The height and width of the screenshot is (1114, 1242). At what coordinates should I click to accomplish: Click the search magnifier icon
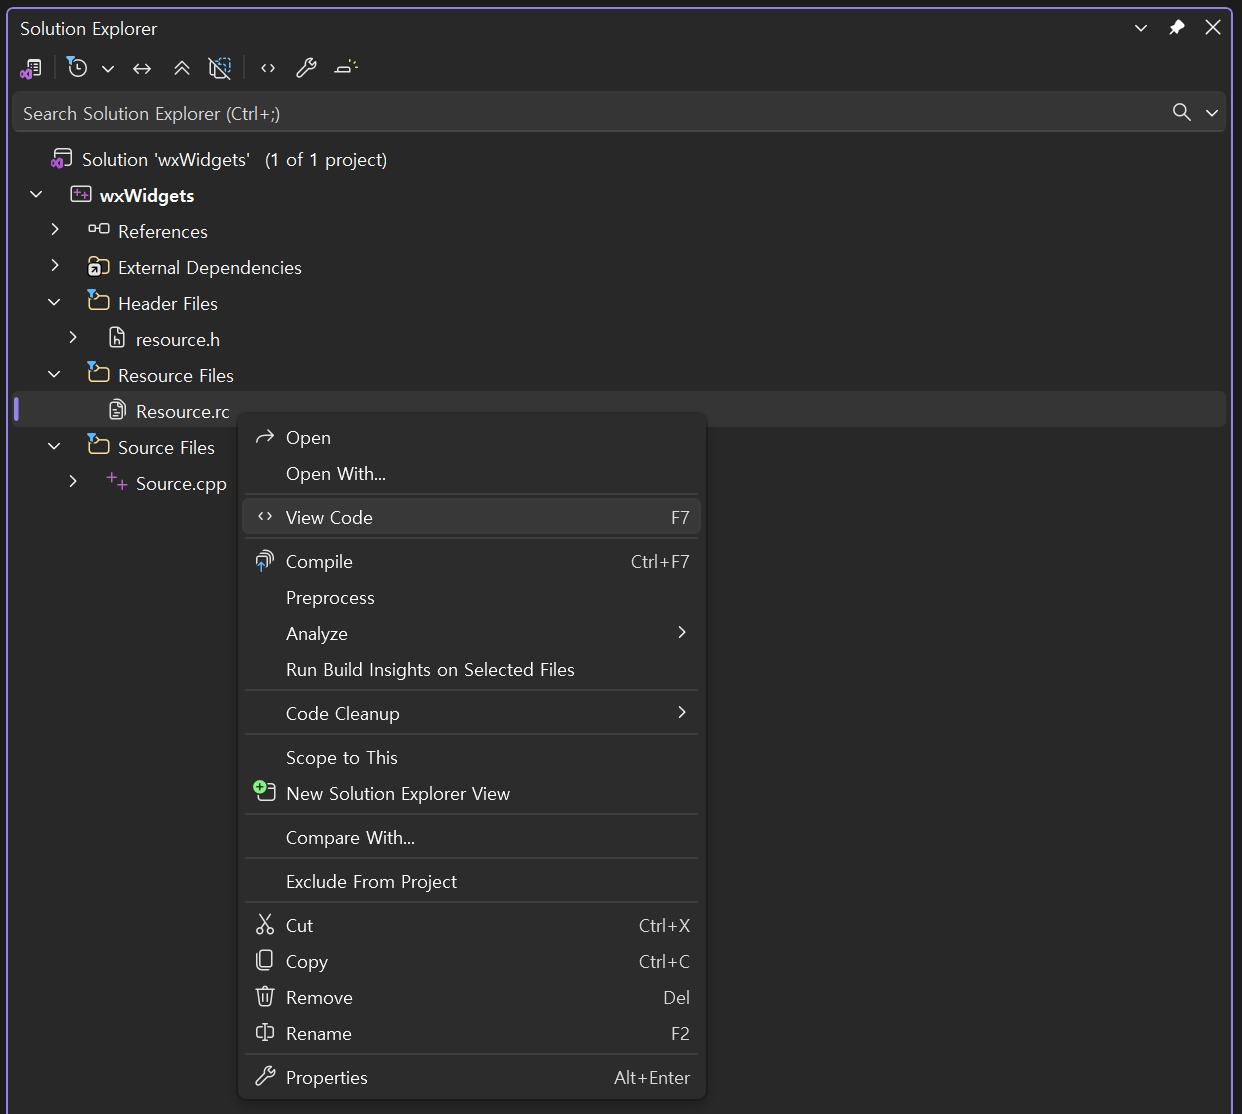(1182, 113)
